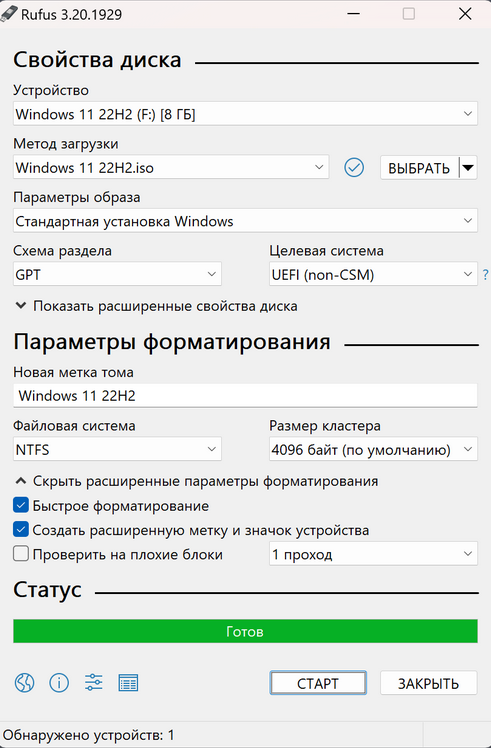Click the Новая метка тома text field
This screenshot has height=748, width=491.
tap(245, 395)
